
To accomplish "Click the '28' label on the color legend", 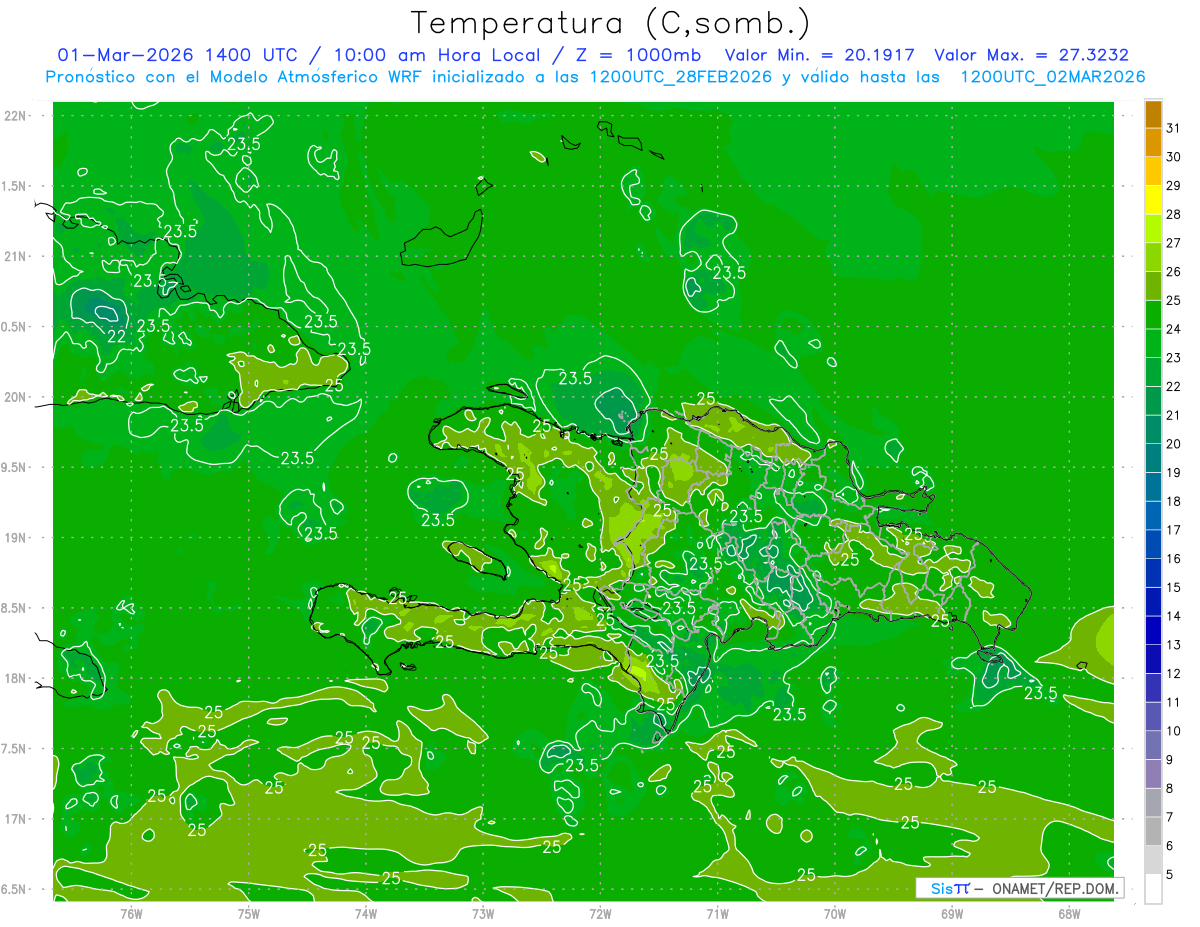I will point(1174,214).
